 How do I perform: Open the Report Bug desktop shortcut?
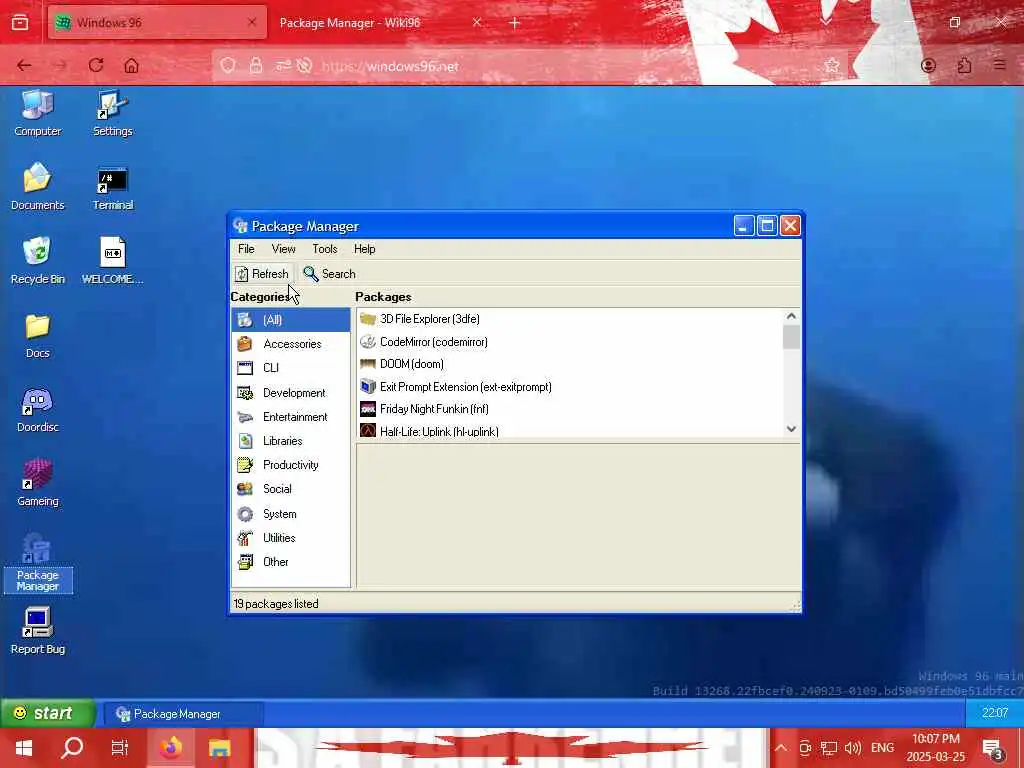point(37,631)
